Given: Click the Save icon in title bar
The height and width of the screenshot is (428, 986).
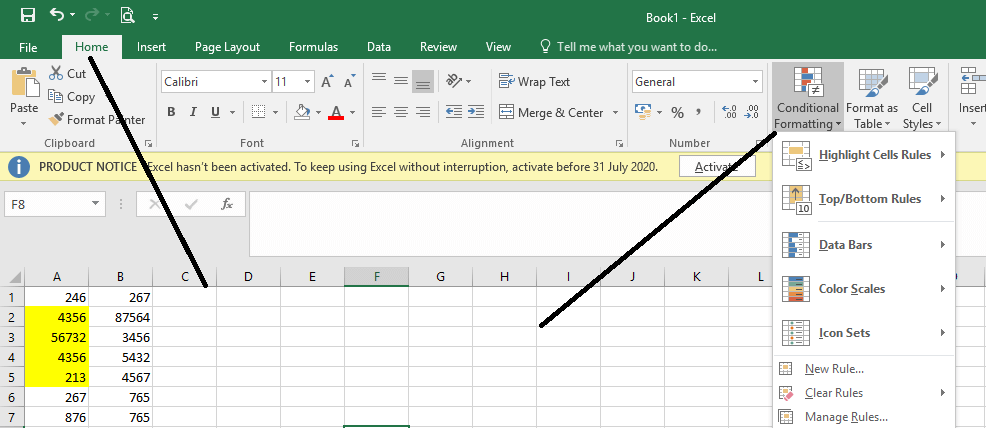Looking at the screenshot, I should point(28,16).
